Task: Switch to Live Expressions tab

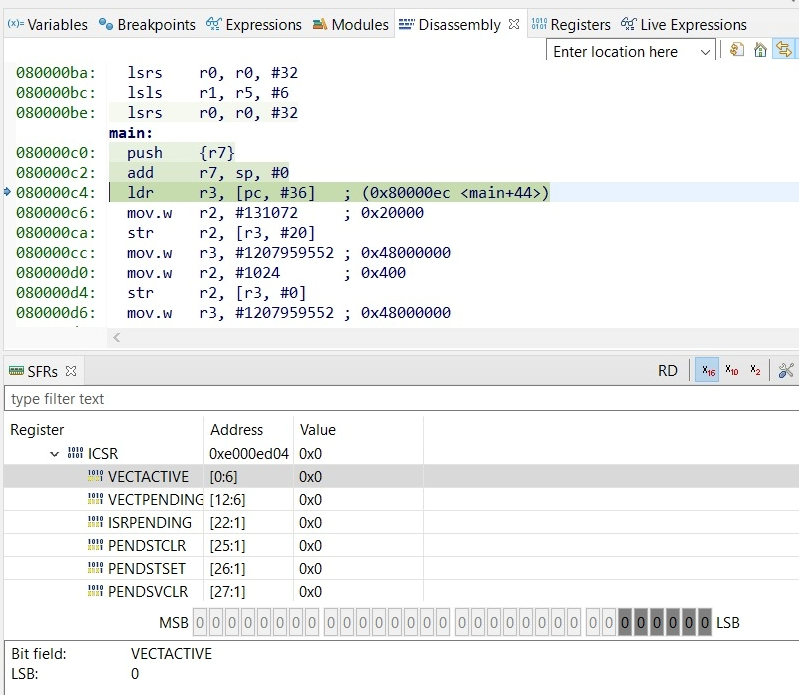Action: coord(684,24)
